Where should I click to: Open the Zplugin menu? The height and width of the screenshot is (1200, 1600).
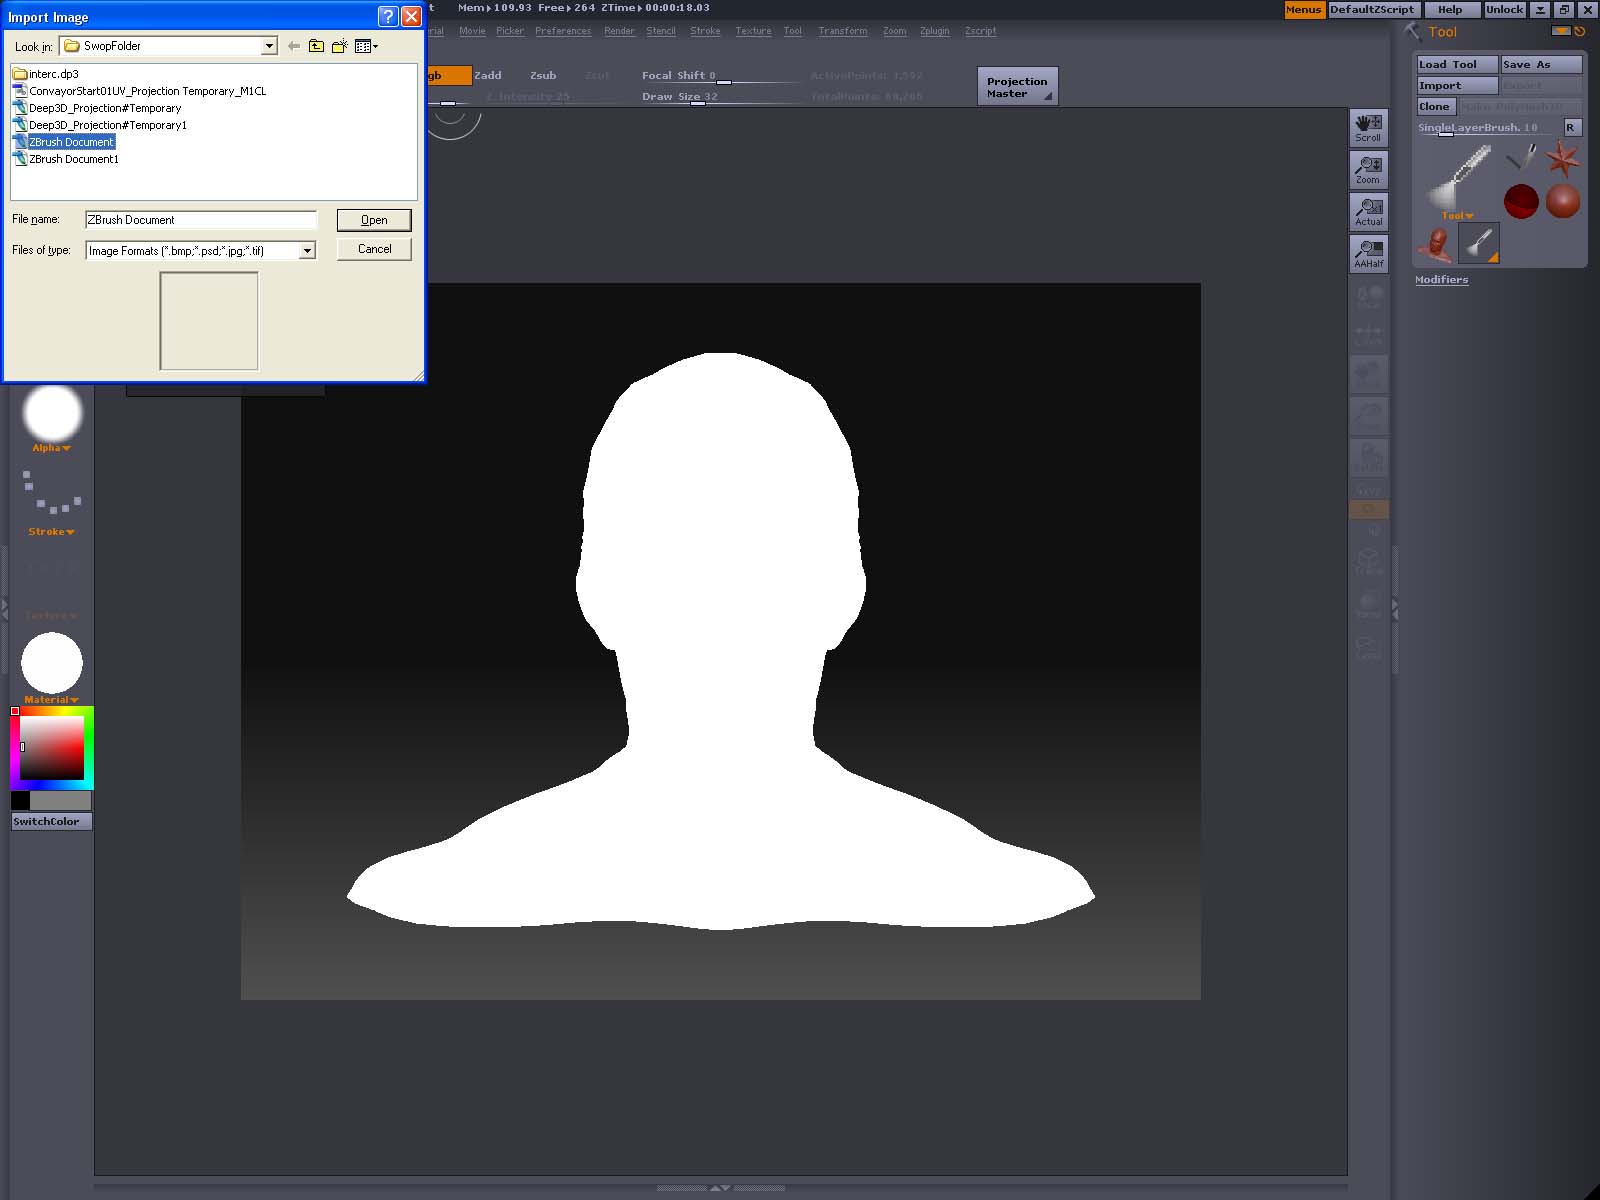click(x=934, y=31)
